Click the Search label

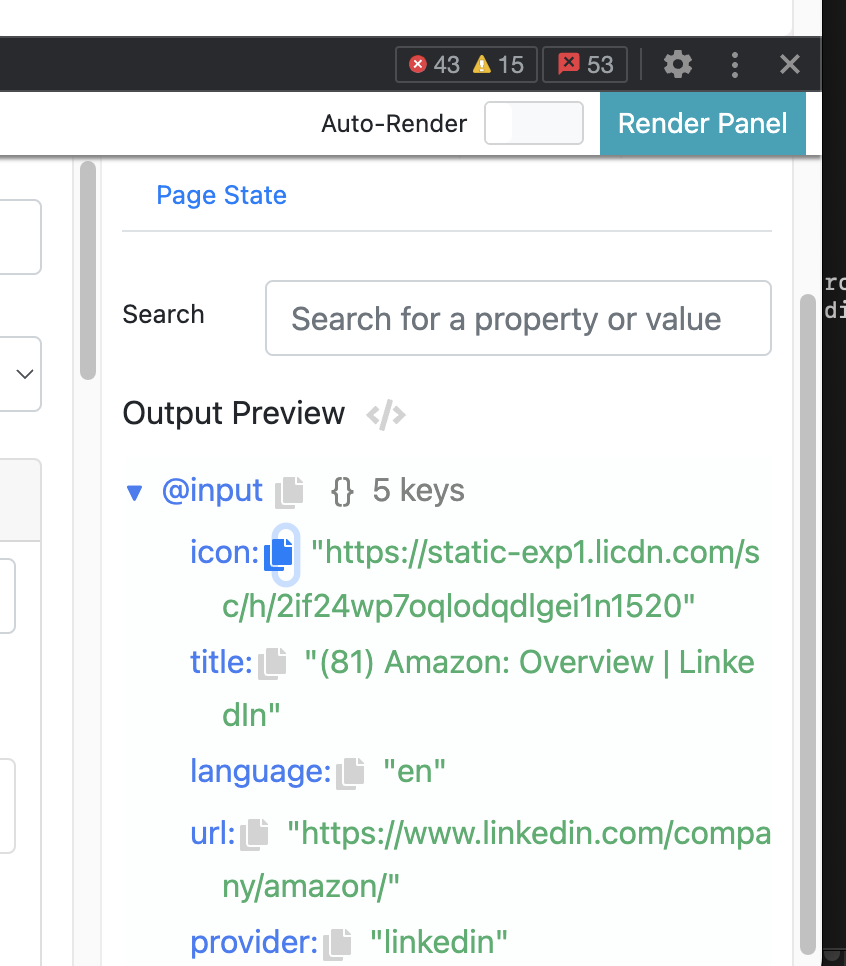tap(163, 315)
